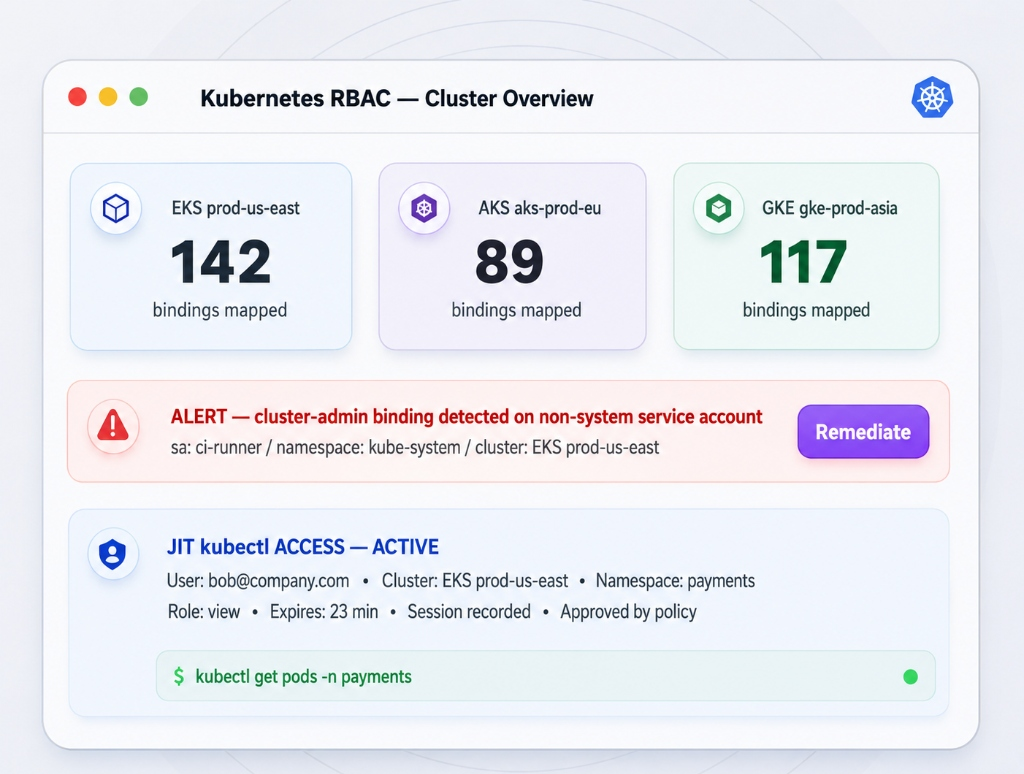Click the AKS aks-prod-eu card title
This screenshot has height=774, width=1024.
click(539, 208)
